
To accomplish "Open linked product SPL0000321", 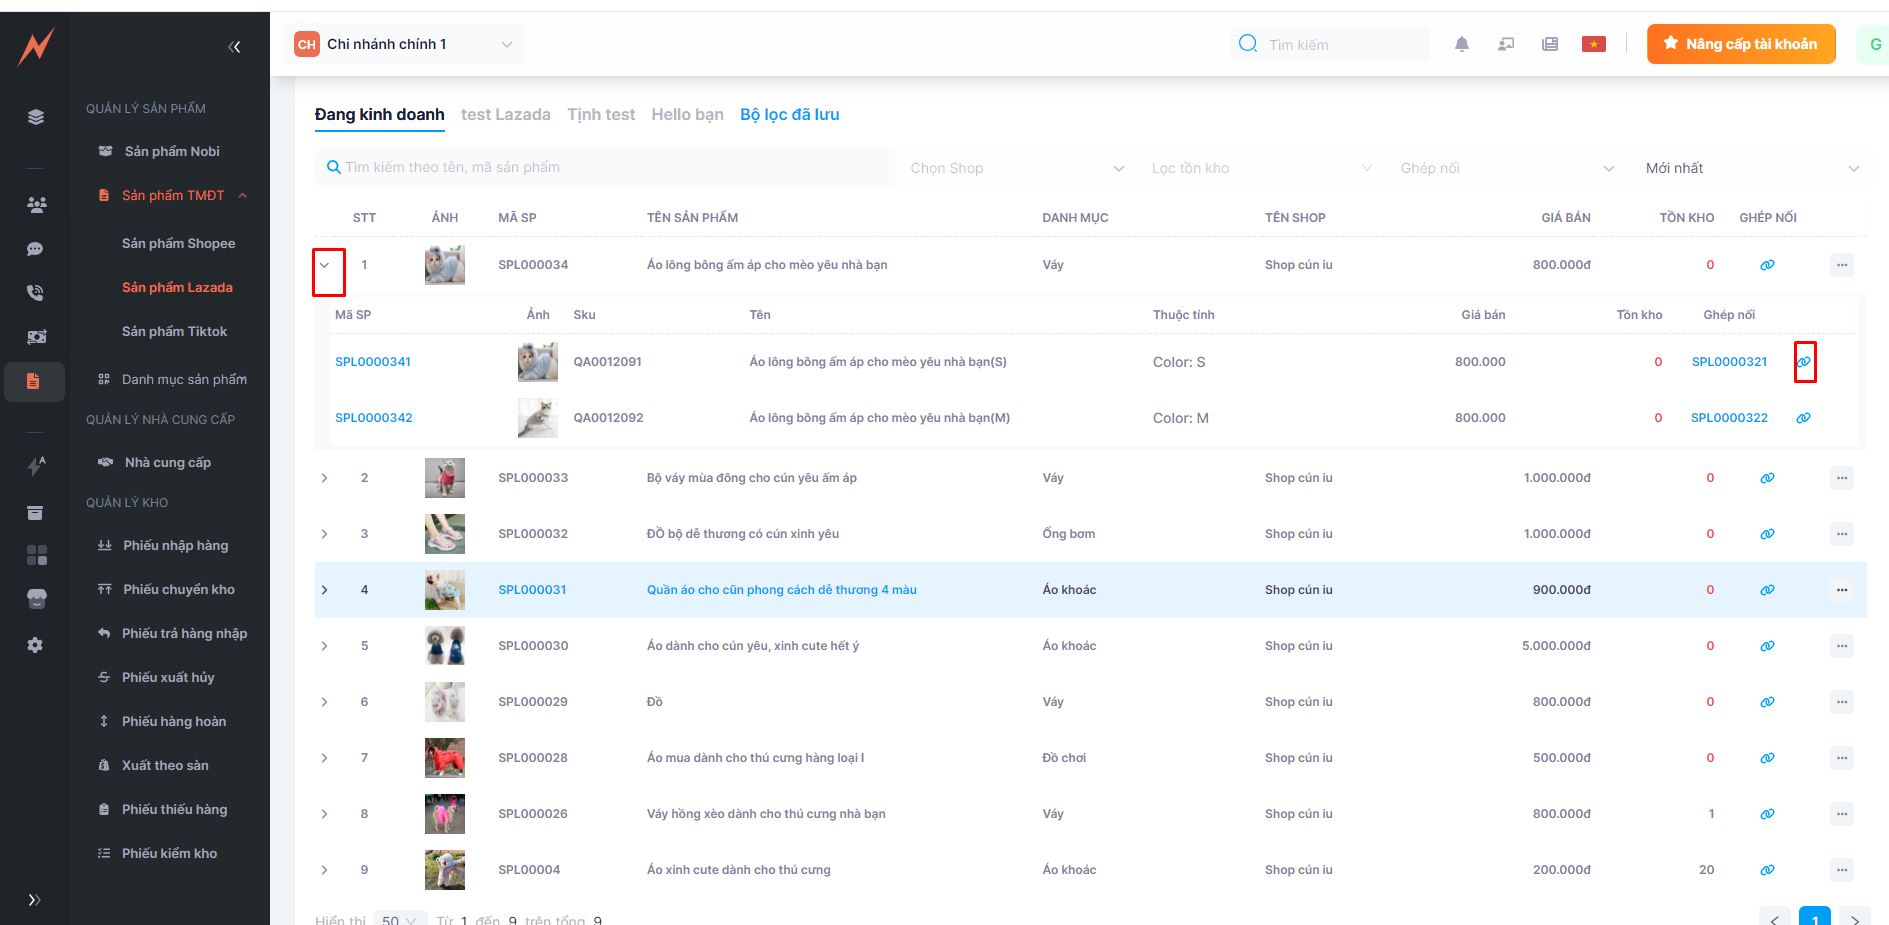I will click(1729, 362).
